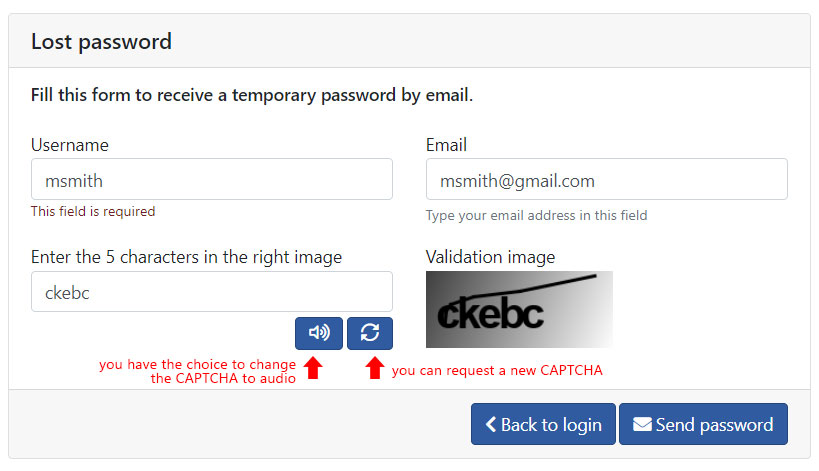Click the red arrow under the audio button
Screen dimensions: 819x471
tap(313, 368)
